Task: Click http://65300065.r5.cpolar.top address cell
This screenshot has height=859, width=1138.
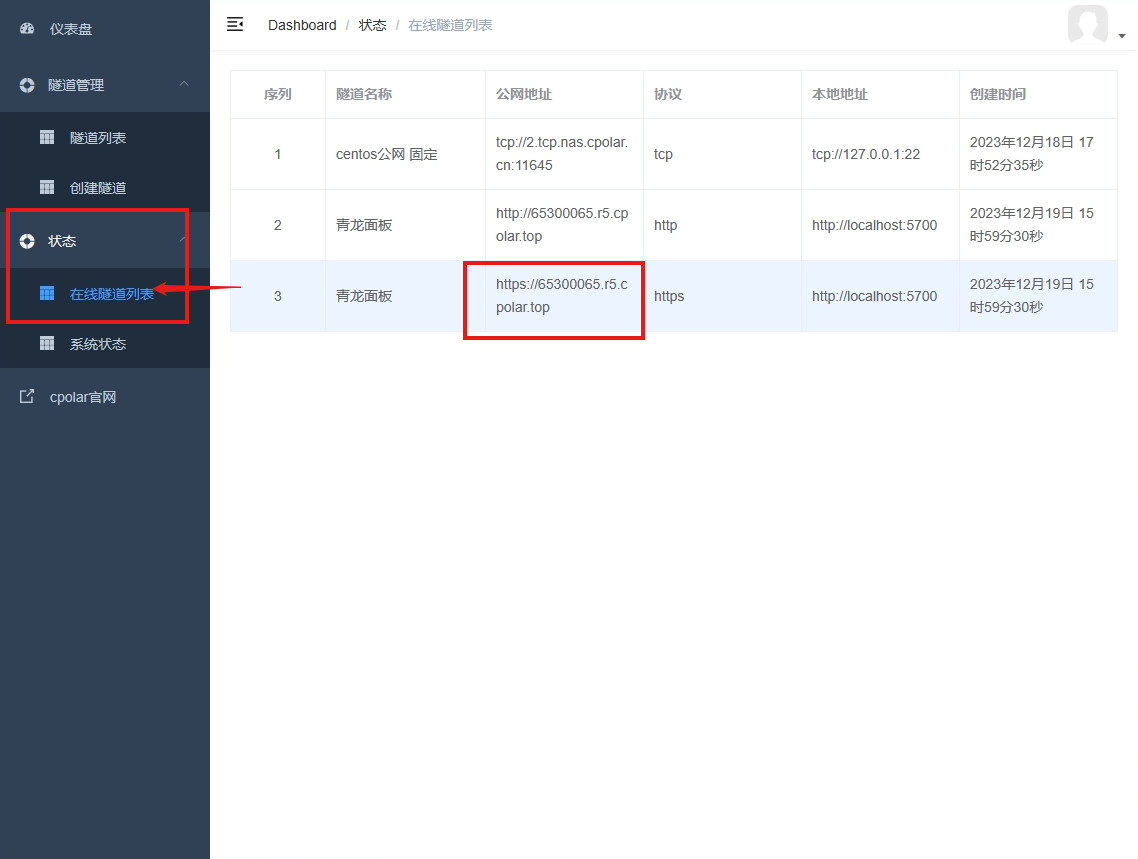Action: 564,225
